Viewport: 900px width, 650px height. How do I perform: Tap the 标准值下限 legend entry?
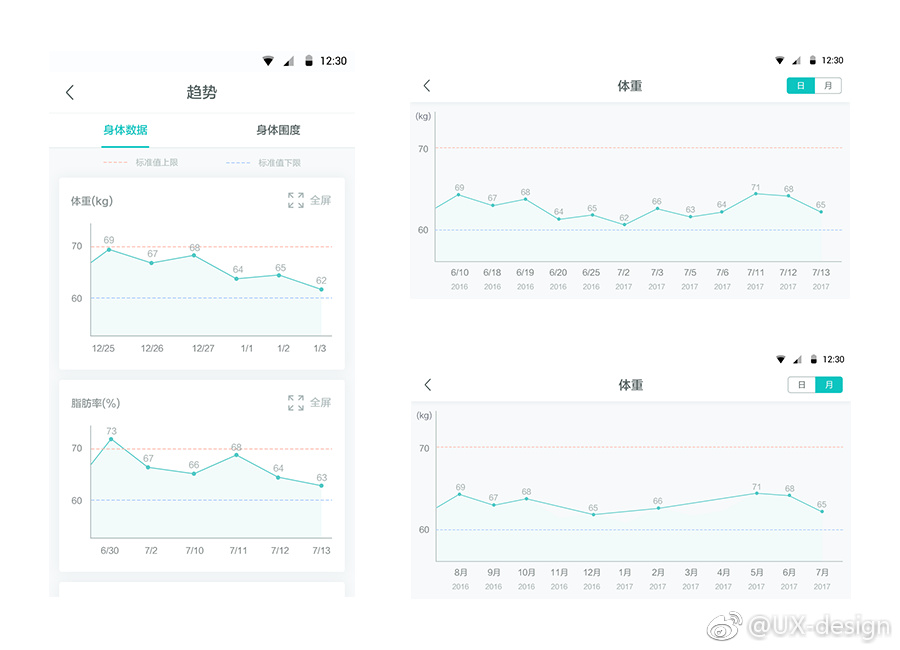pos(264,162)
